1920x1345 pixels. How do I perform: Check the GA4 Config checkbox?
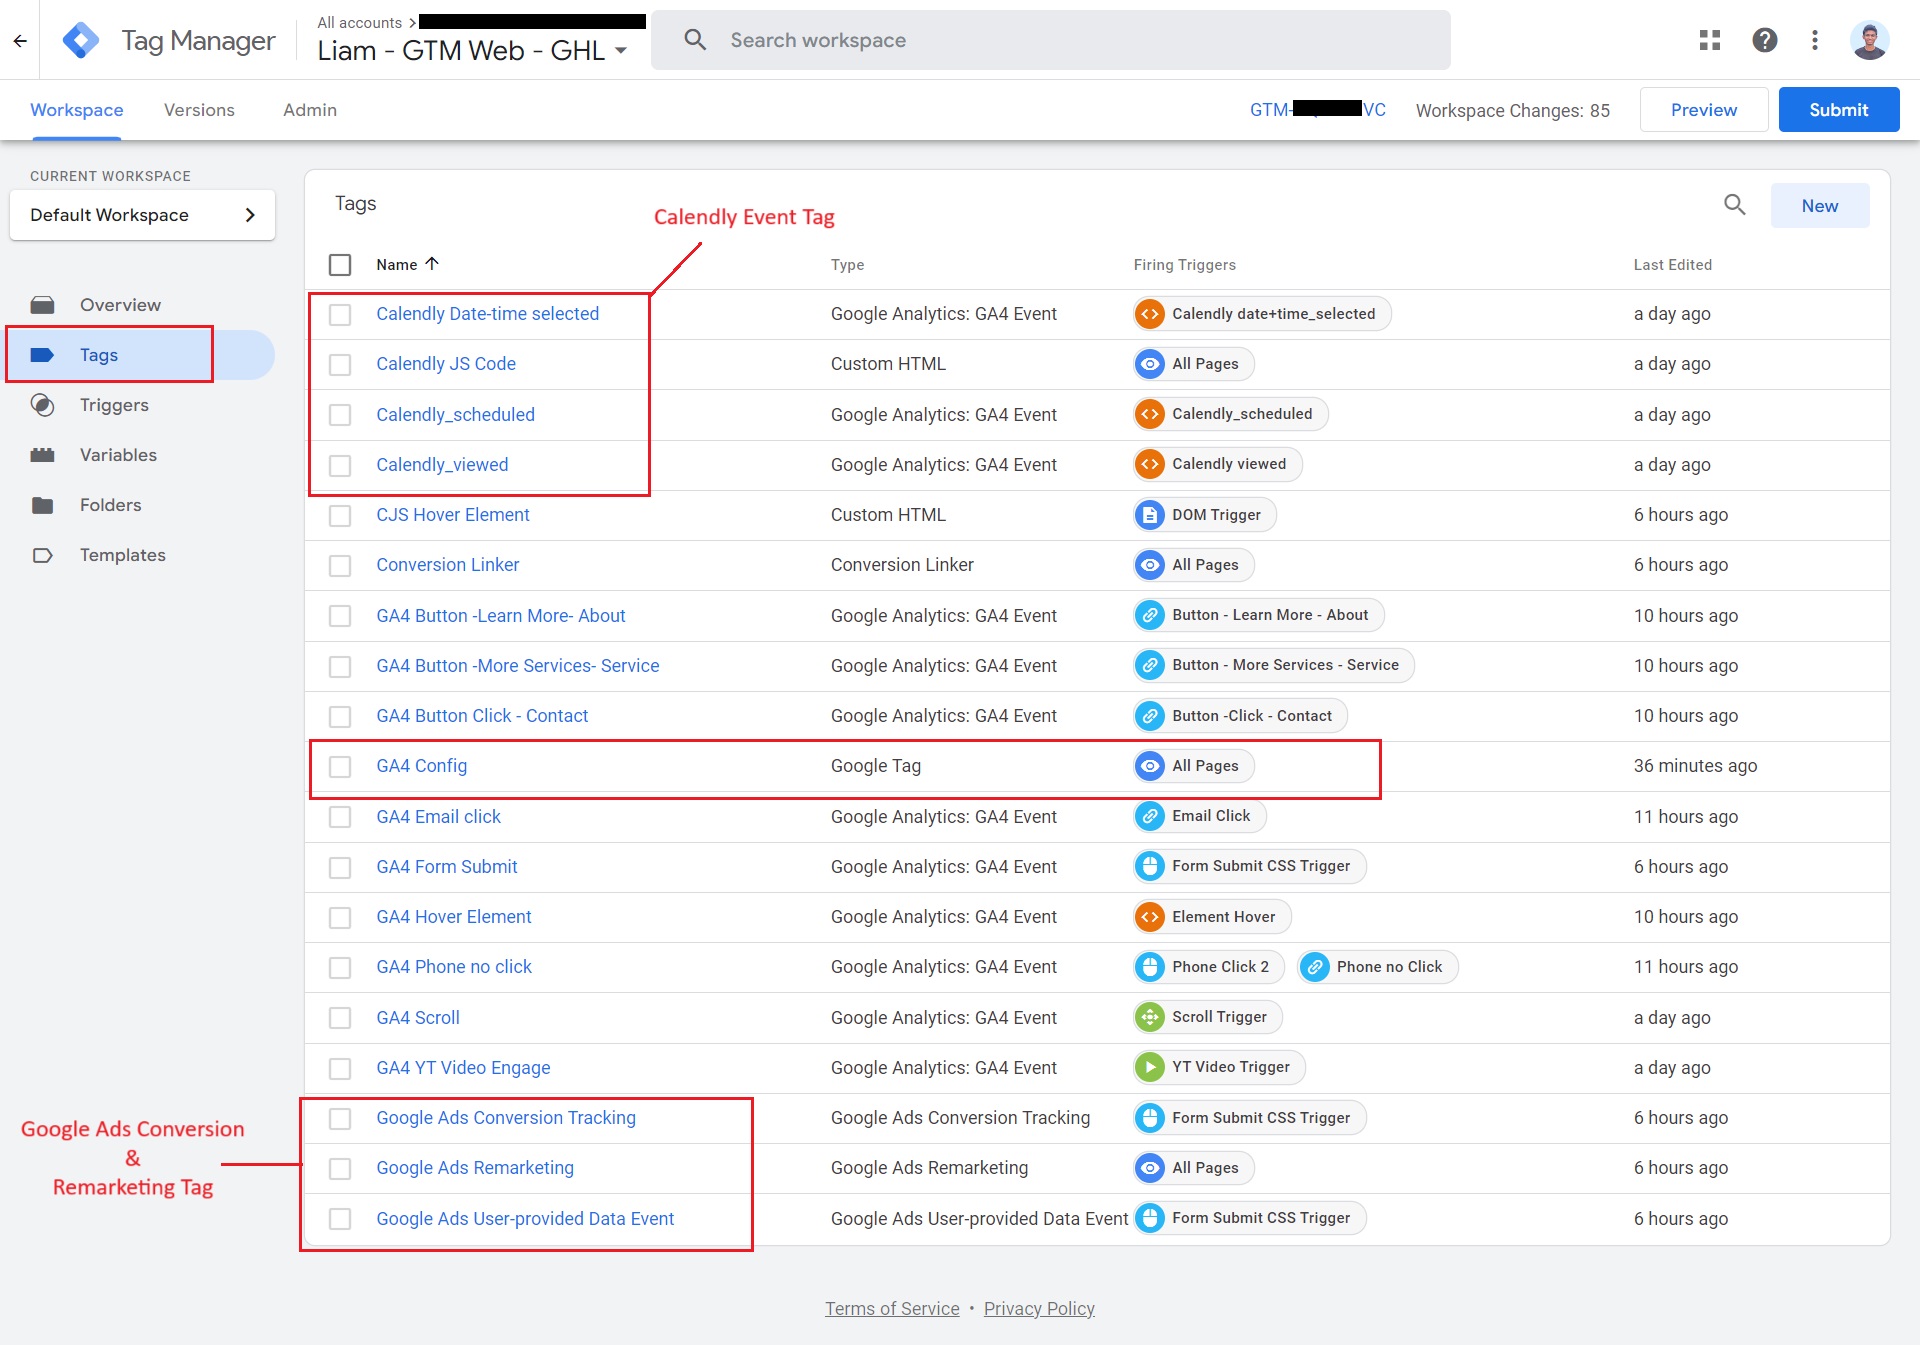(x=340, y=767)
